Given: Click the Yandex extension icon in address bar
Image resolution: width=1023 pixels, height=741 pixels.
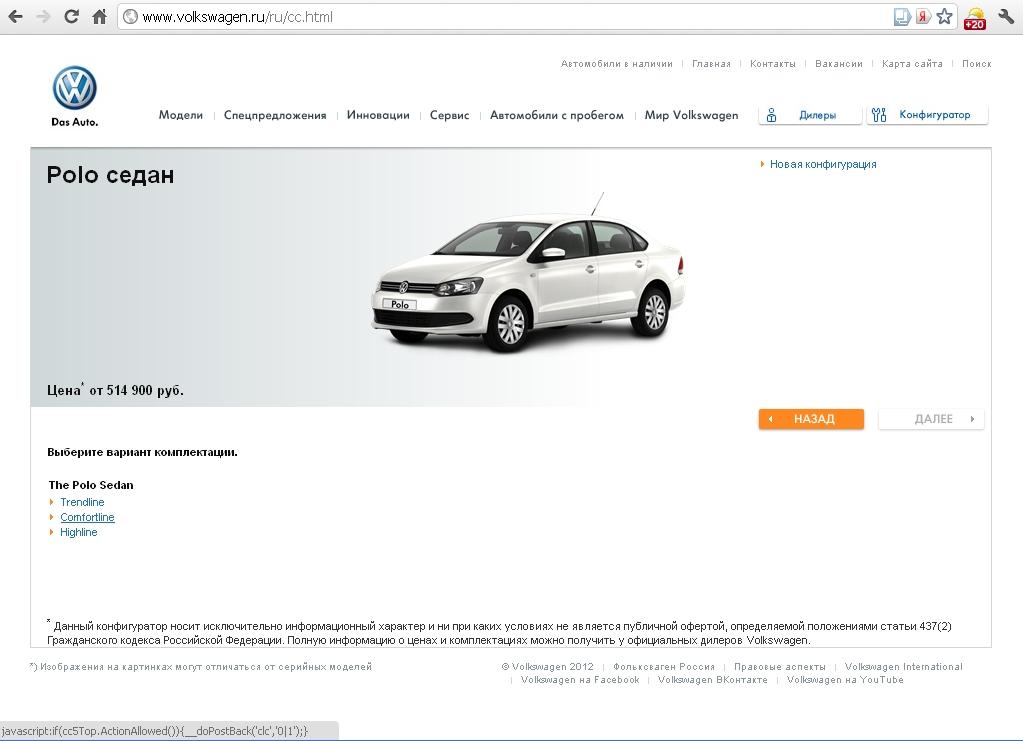Looking at the screenshot, I should pos(923,17).
